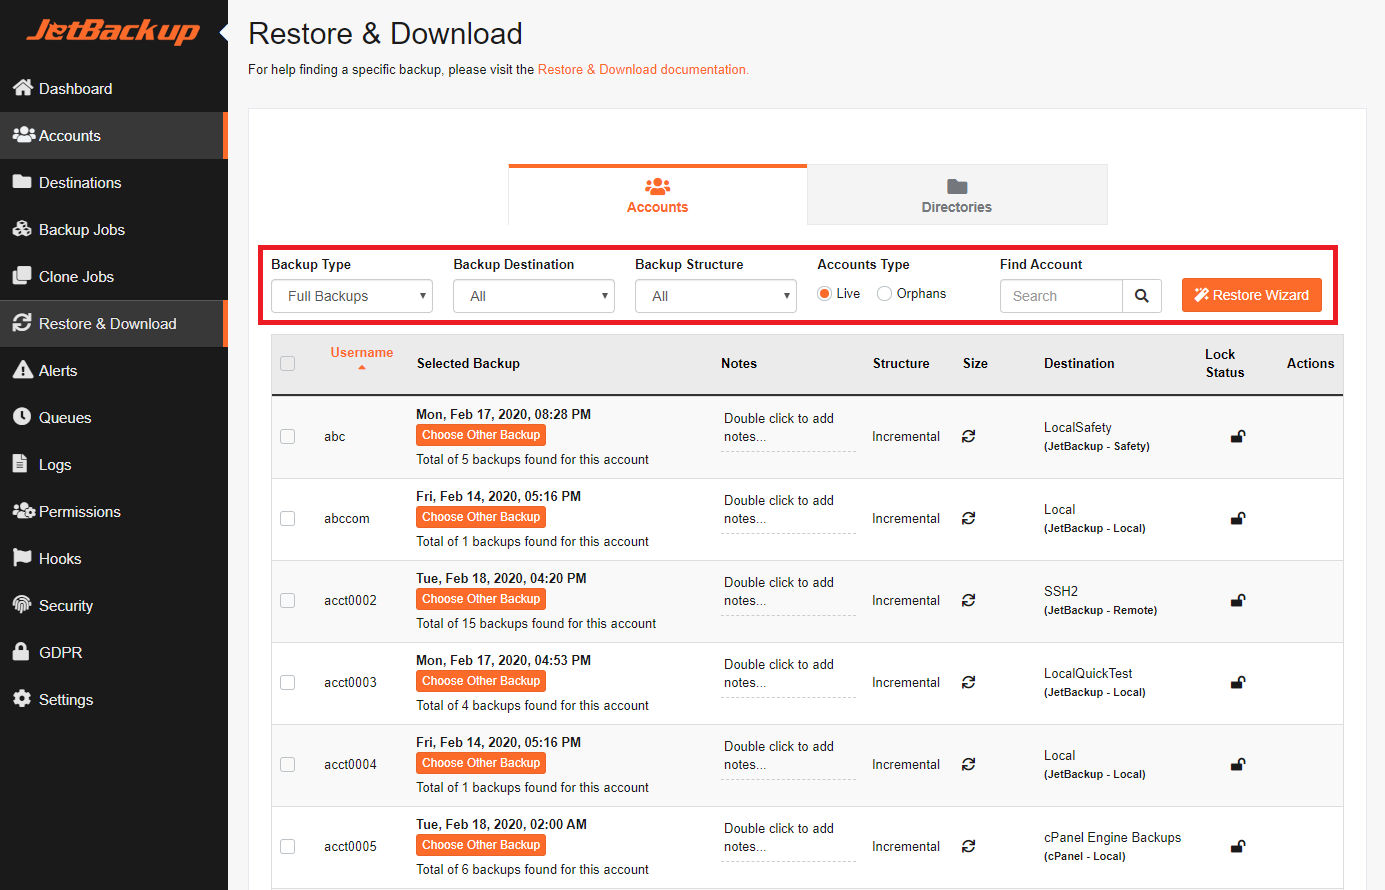Check the select-all checkbox in table header
The image size is (1385, 890).
coord(288,363)
